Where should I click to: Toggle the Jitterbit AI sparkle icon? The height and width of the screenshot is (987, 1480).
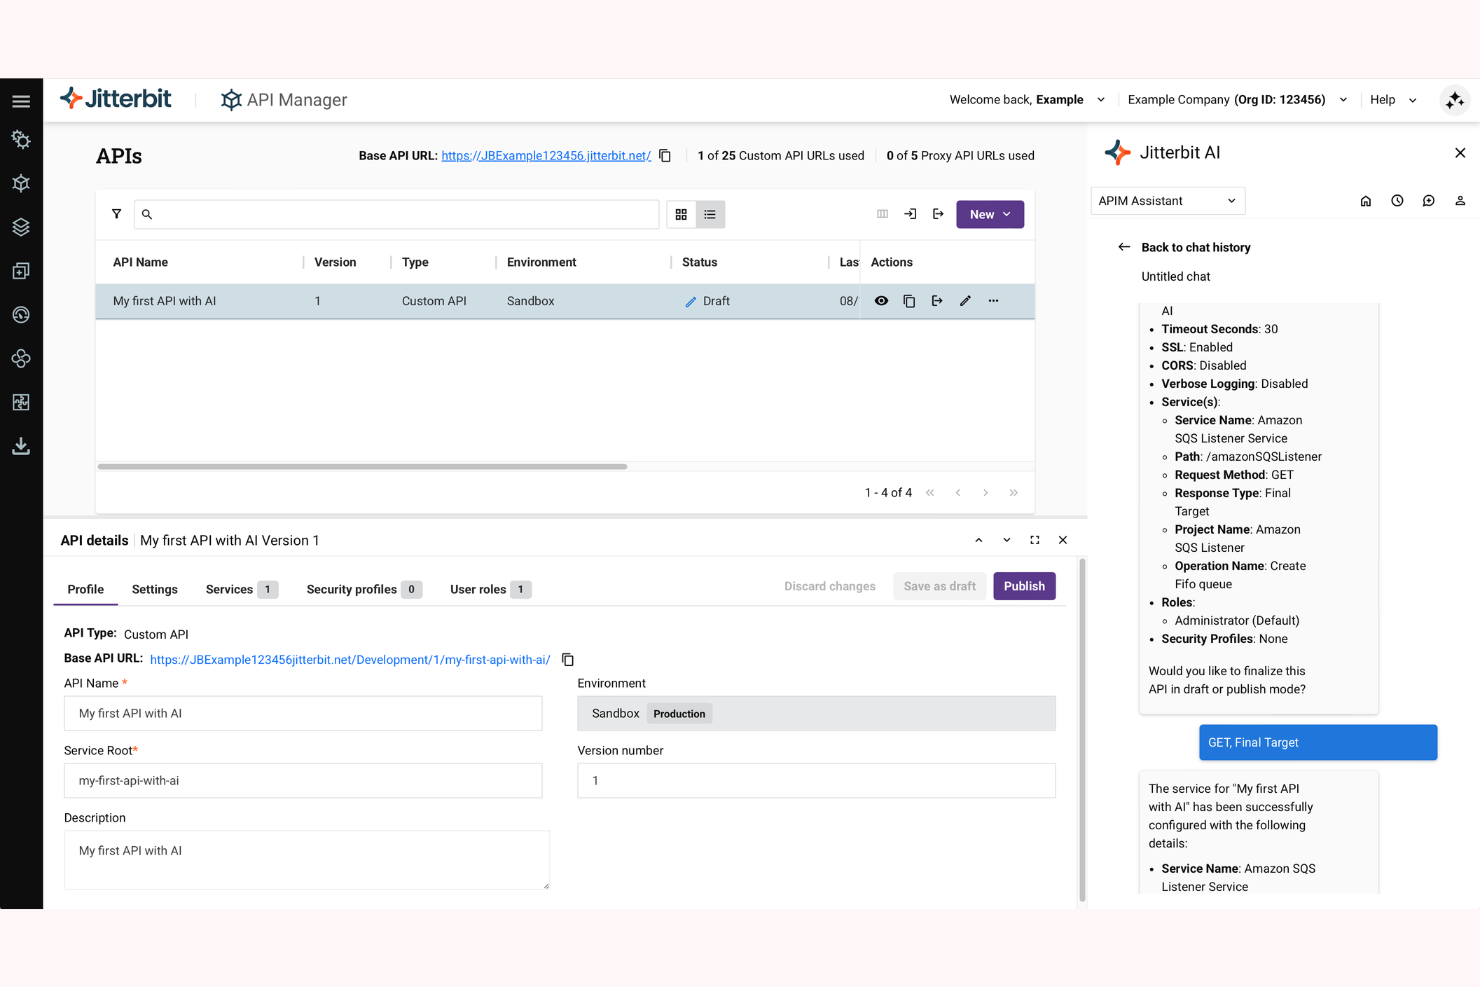1455,100
